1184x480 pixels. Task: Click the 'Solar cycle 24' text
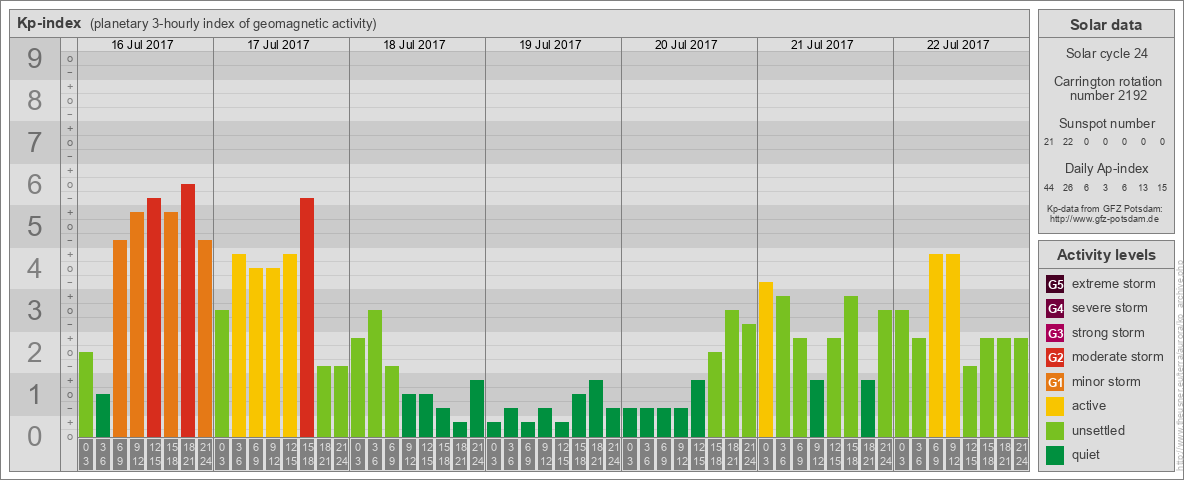tap(1105, 54)
